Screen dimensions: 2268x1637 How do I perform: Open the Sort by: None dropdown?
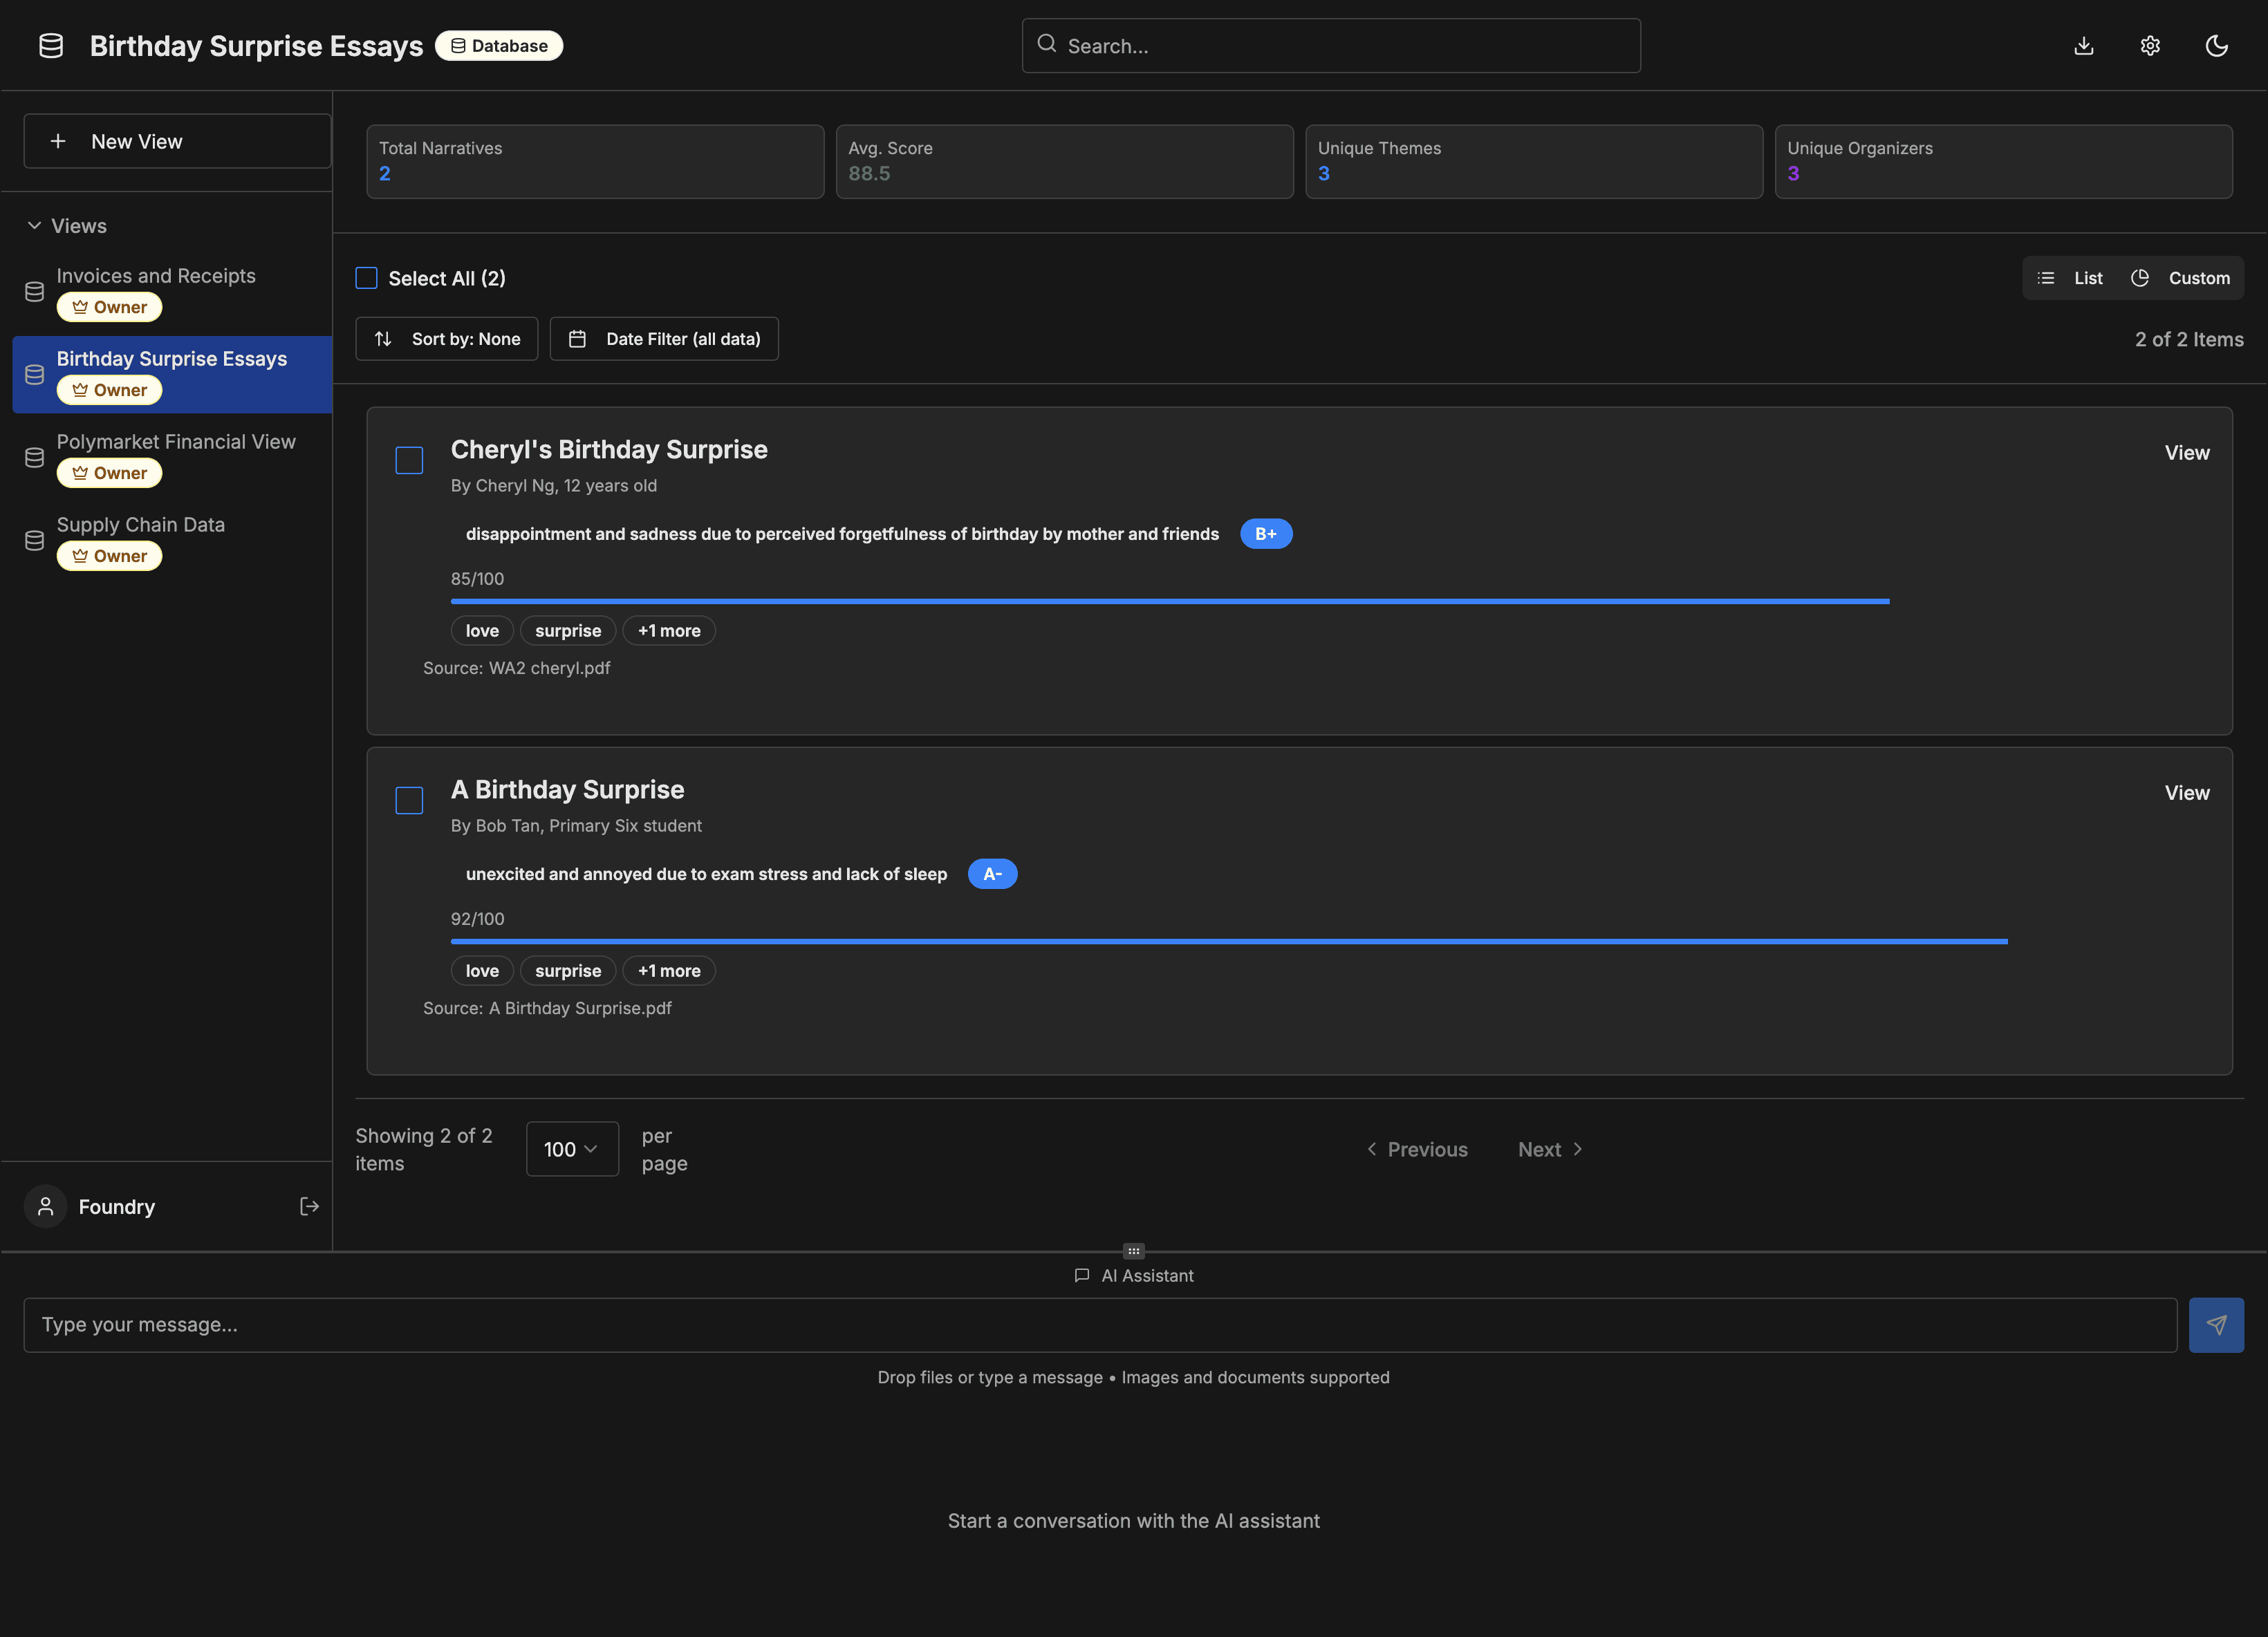446,339
